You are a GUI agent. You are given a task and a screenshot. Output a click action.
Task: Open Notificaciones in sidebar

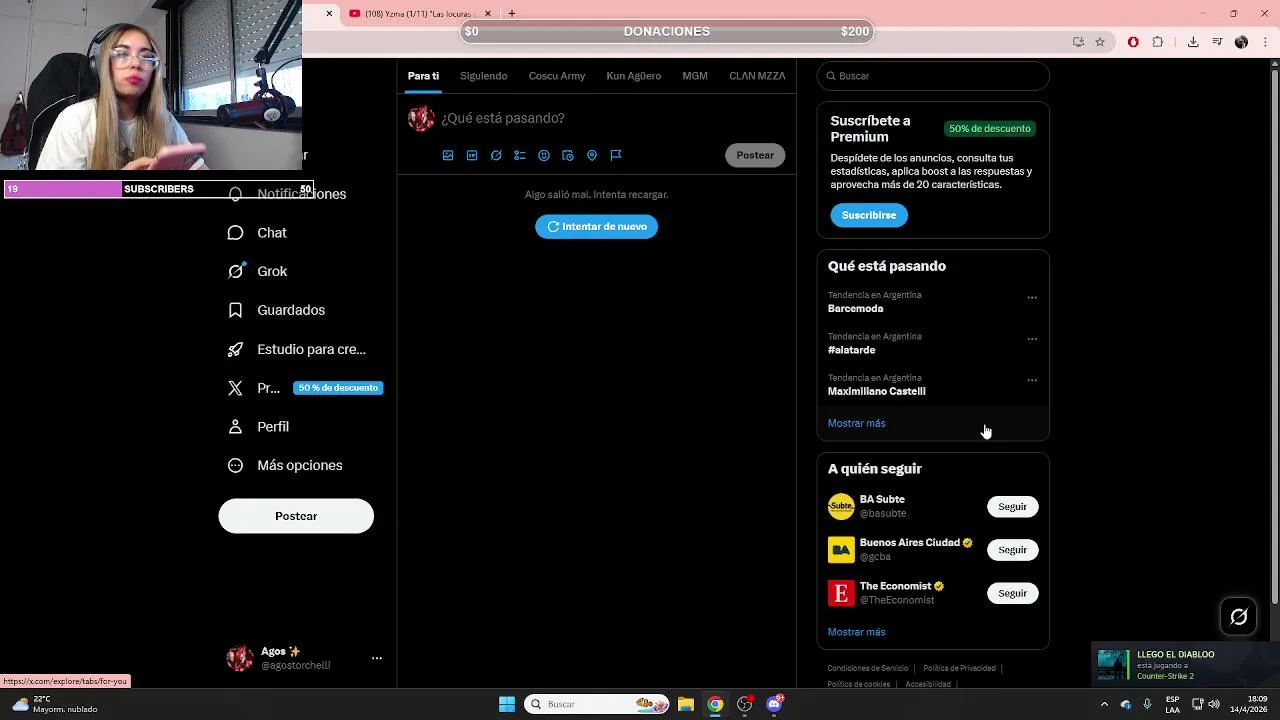point(287,194)
